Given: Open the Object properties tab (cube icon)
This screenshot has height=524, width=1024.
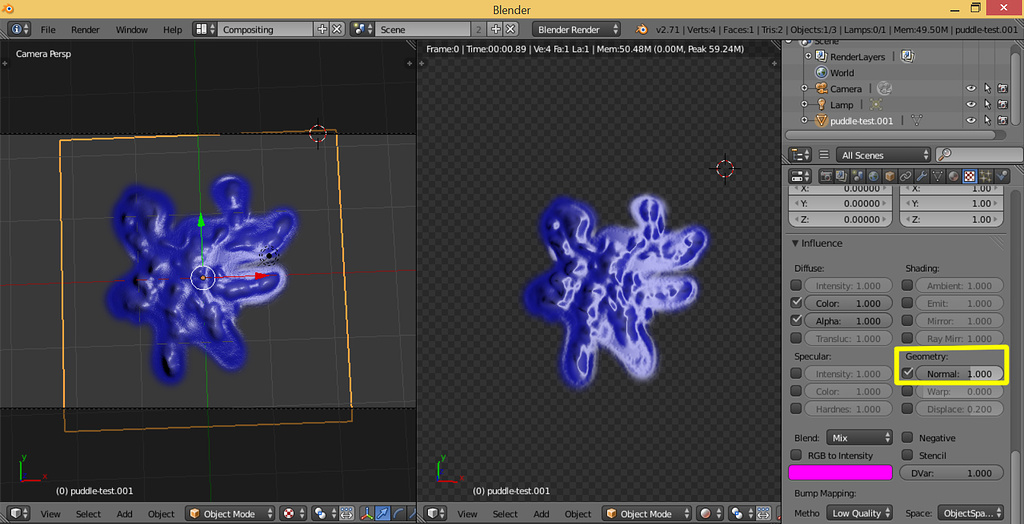Looking at the screenshot, I should click(889, 176).
